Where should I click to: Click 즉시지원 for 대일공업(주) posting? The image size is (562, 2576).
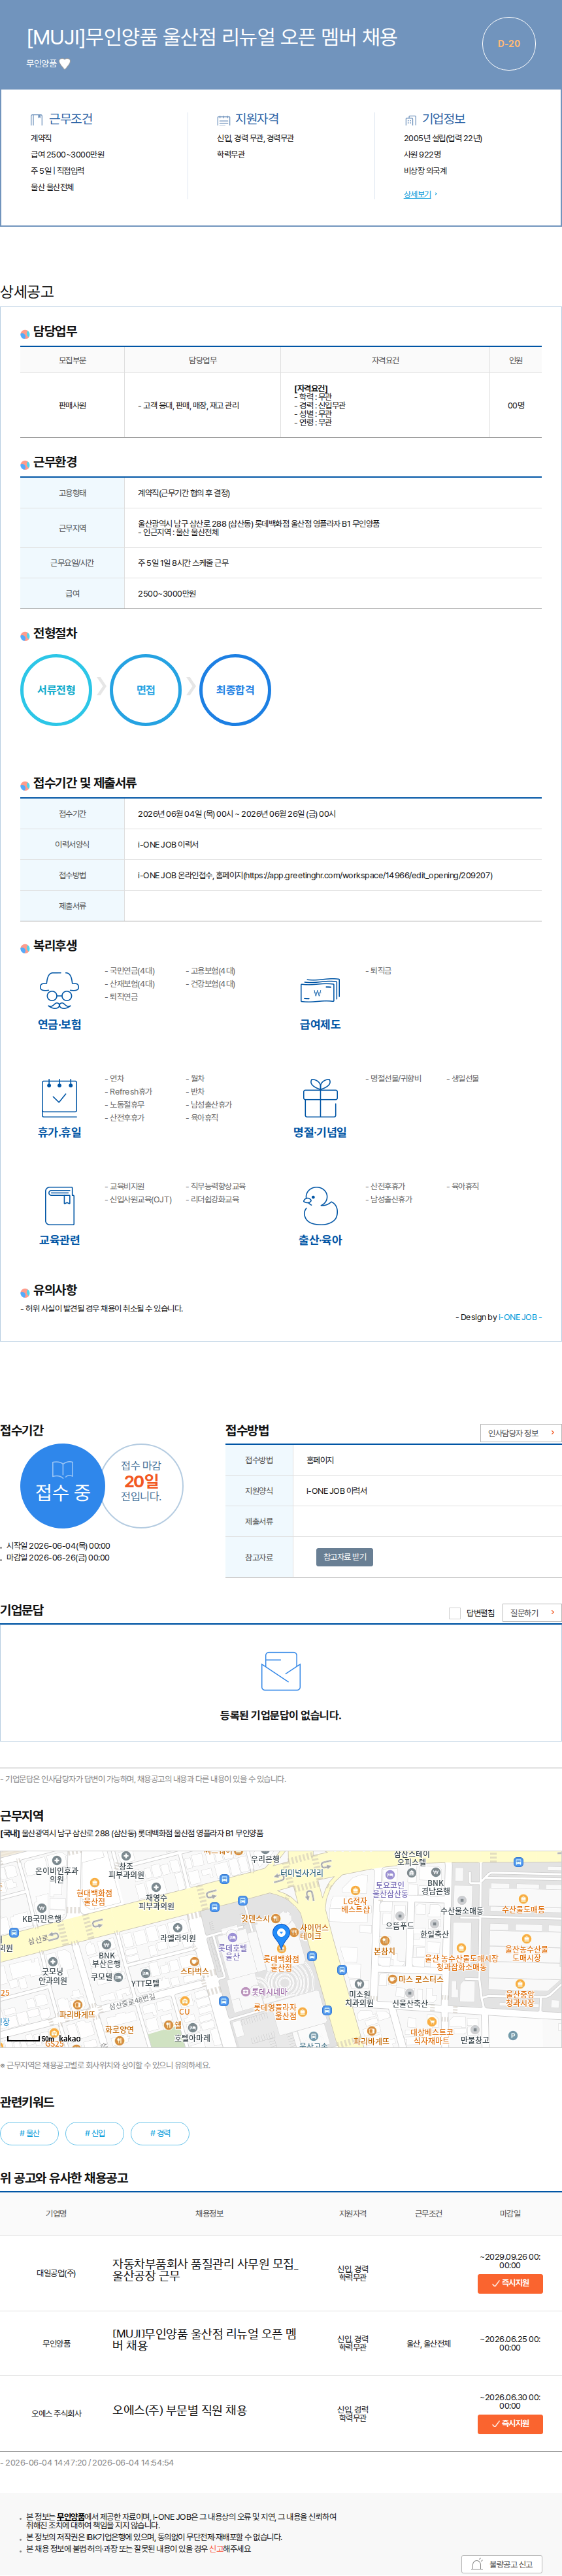point(510,2283)
